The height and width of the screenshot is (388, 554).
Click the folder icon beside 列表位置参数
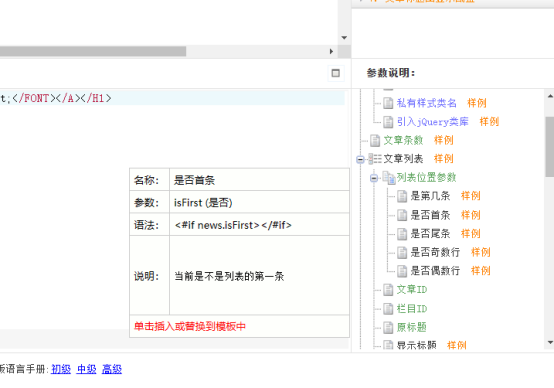(389, 178)
